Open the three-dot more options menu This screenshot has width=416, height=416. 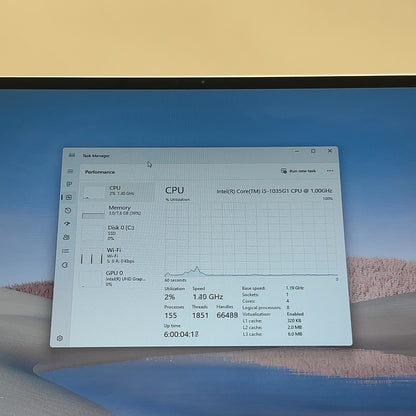click(330, 171)
